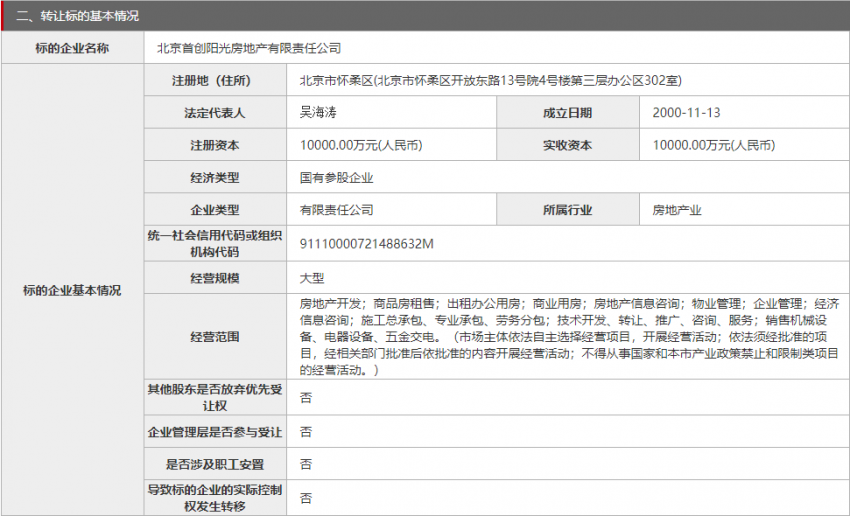Select 否 in the 是否涉及职工安置 row
This screenshot has width=850, height=516.
pyautogui.click(x=306, y=465)
